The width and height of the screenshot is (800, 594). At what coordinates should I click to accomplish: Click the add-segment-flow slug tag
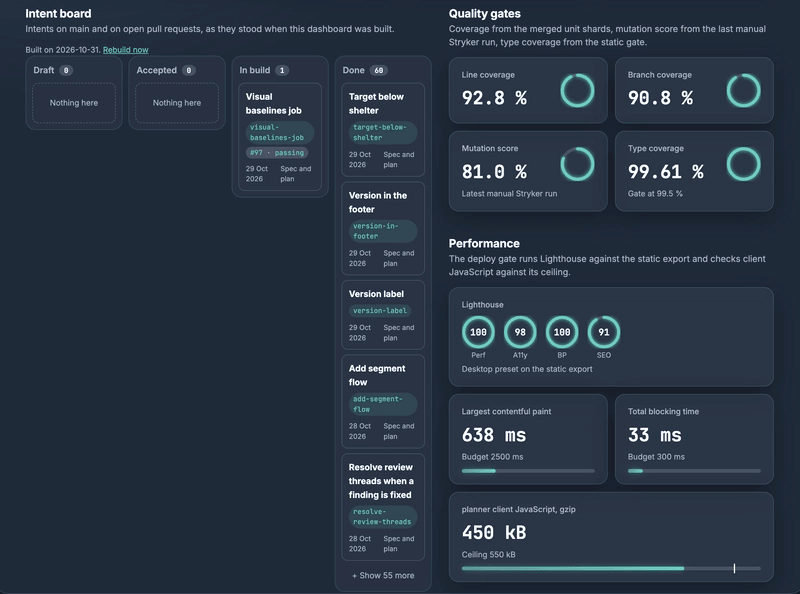coord(383,404)
